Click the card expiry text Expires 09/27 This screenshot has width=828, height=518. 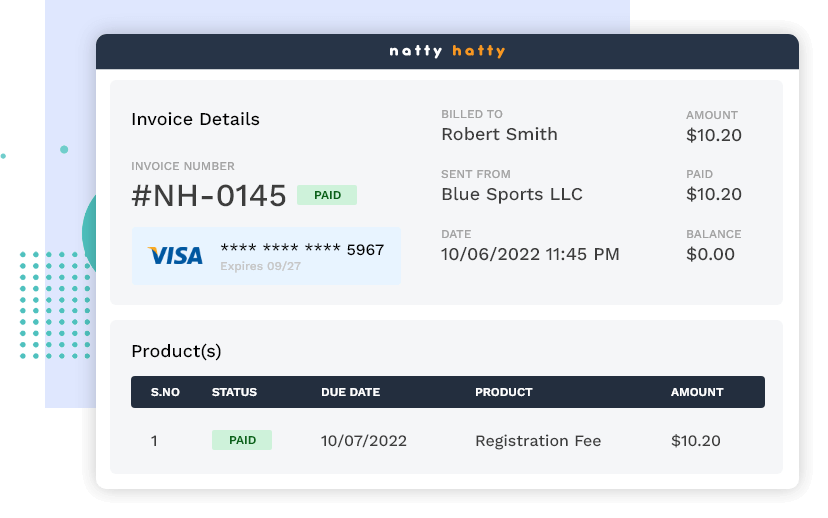(x=260, y=267)
